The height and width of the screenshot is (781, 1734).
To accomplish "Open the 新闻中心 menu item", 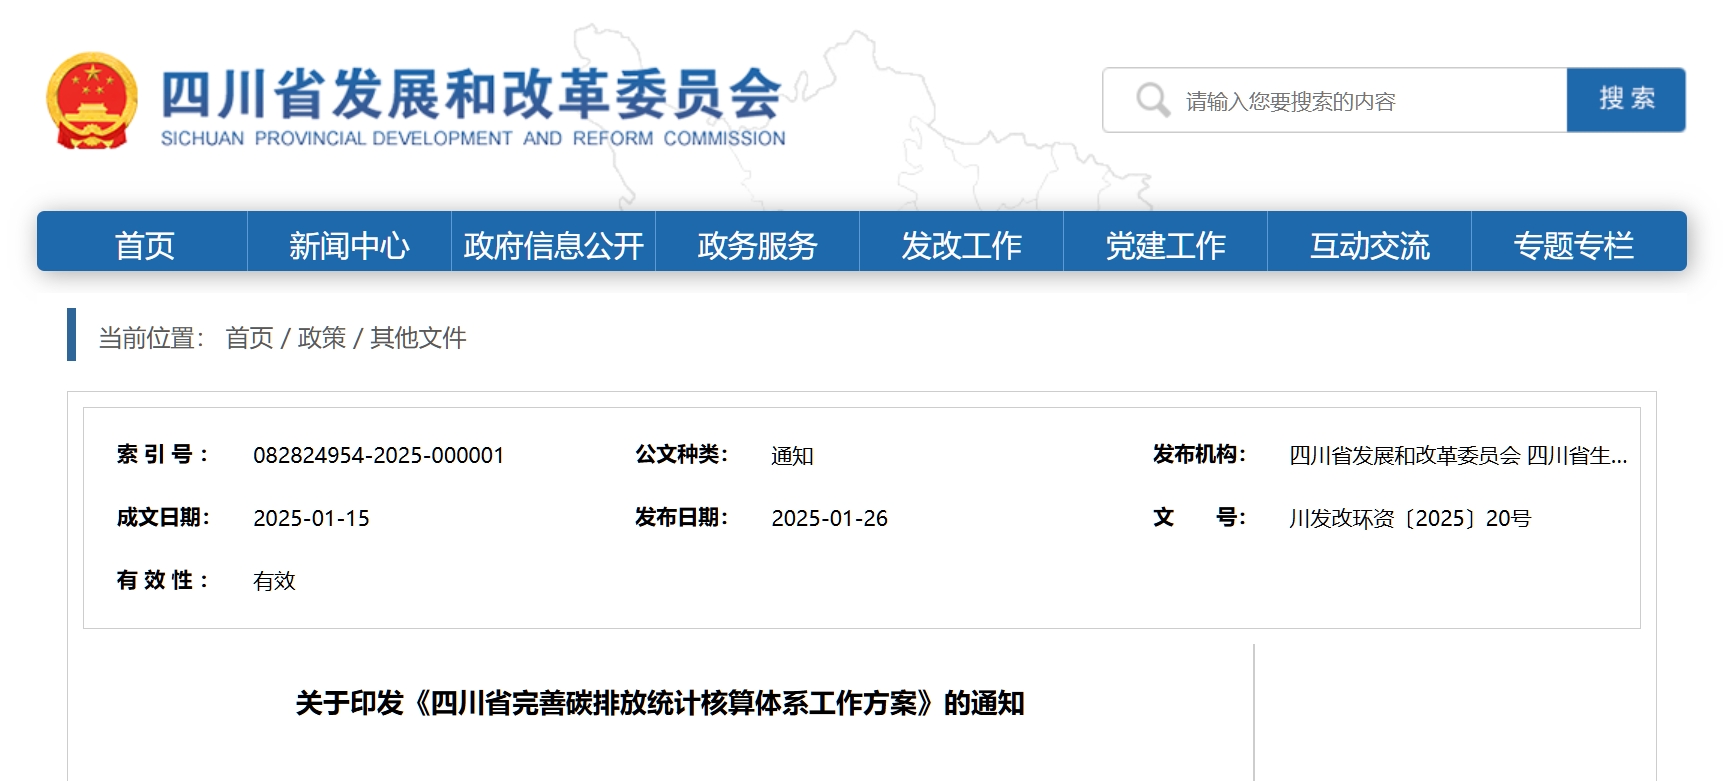I will [x=349, y=245].
